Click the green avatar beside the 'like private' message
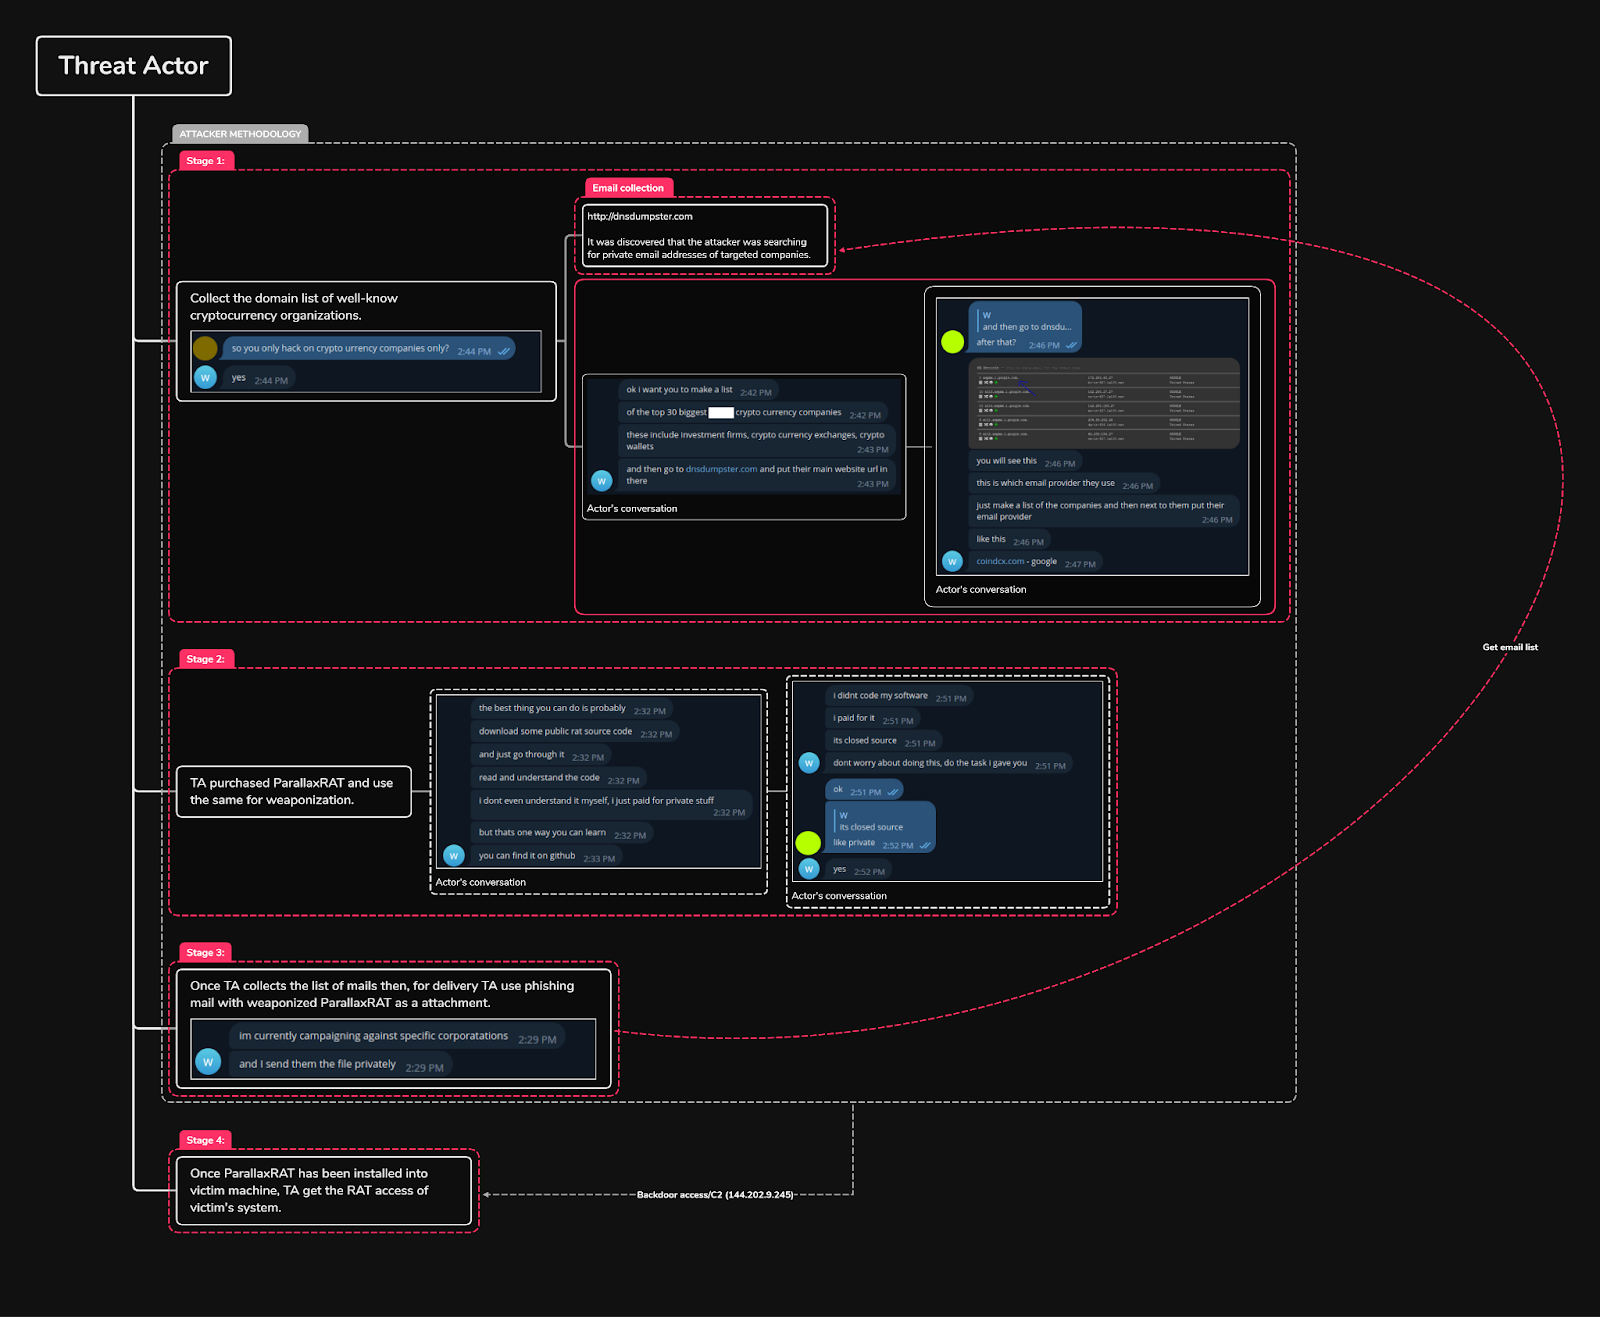This screenshot has height=1317, width=1600. tap(808, 843)
